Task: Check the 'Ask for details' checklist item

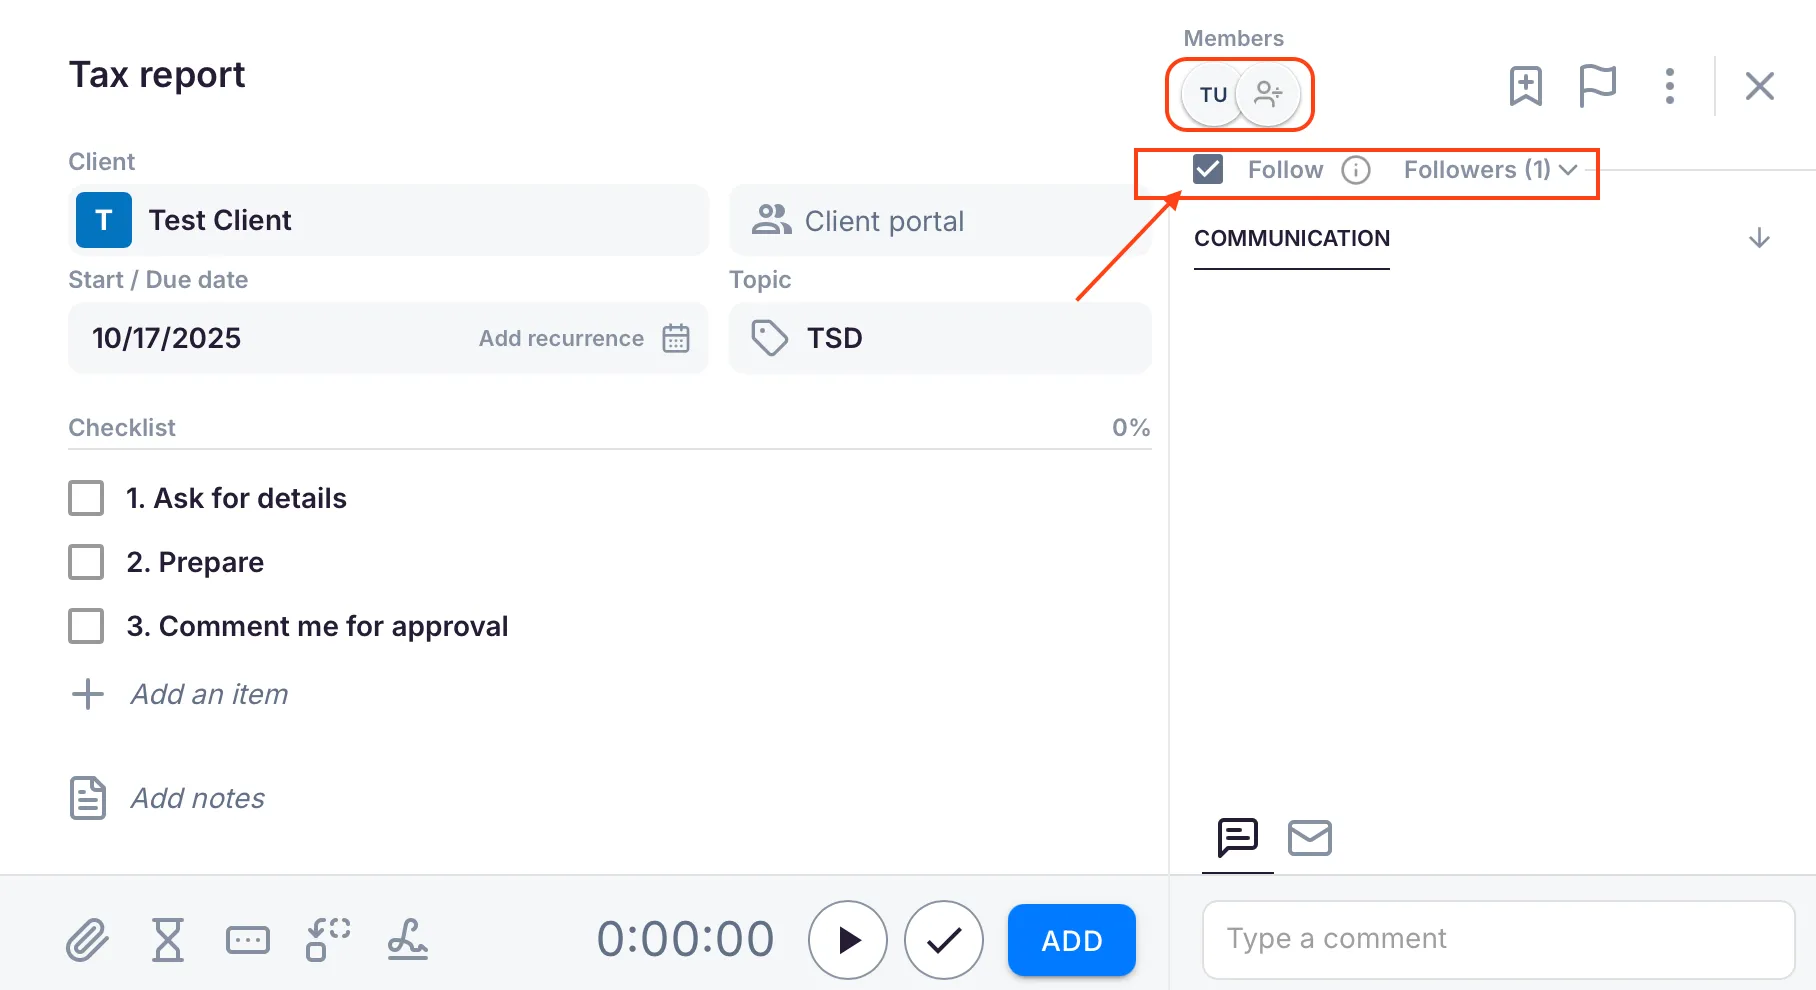Action: tap(86, 498)
